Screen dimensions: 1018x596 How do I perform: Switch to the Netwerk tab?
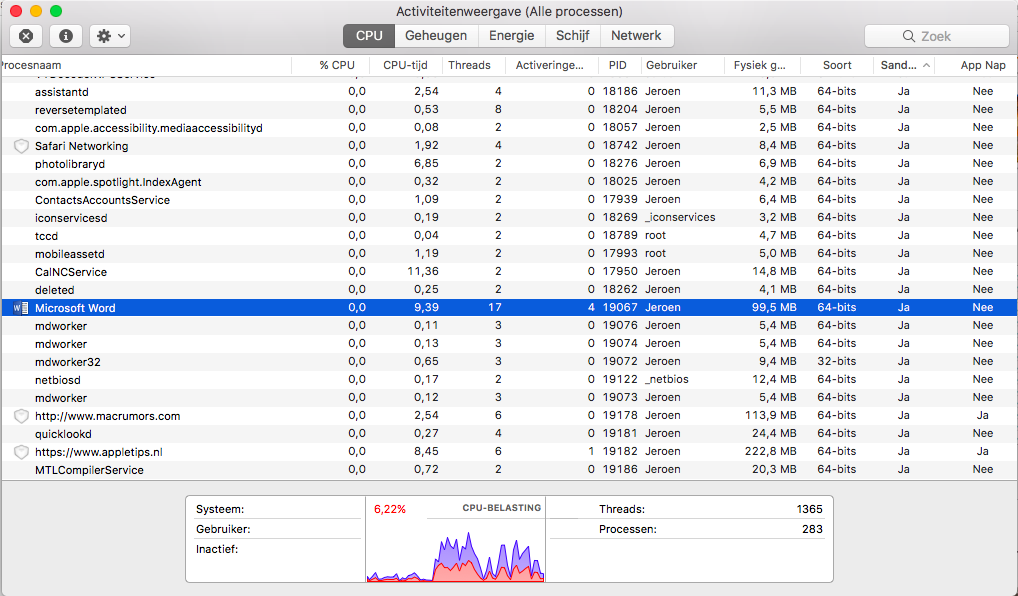tap(636, 36)
